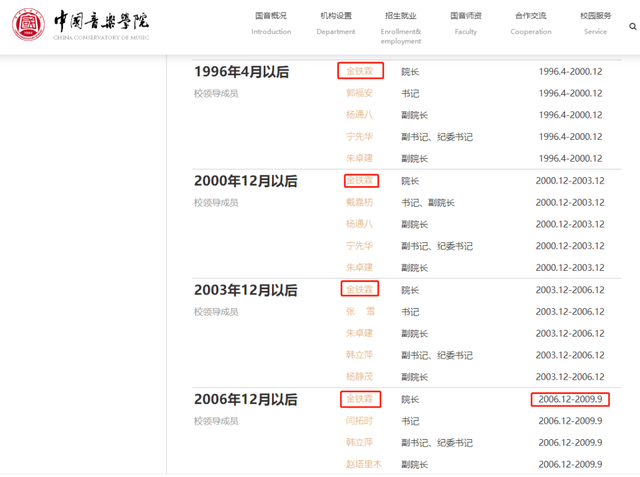The image size is (640, 477).
Task: Click the name 杨静茂
Action: pyautogui.click(x=360, y=376)
